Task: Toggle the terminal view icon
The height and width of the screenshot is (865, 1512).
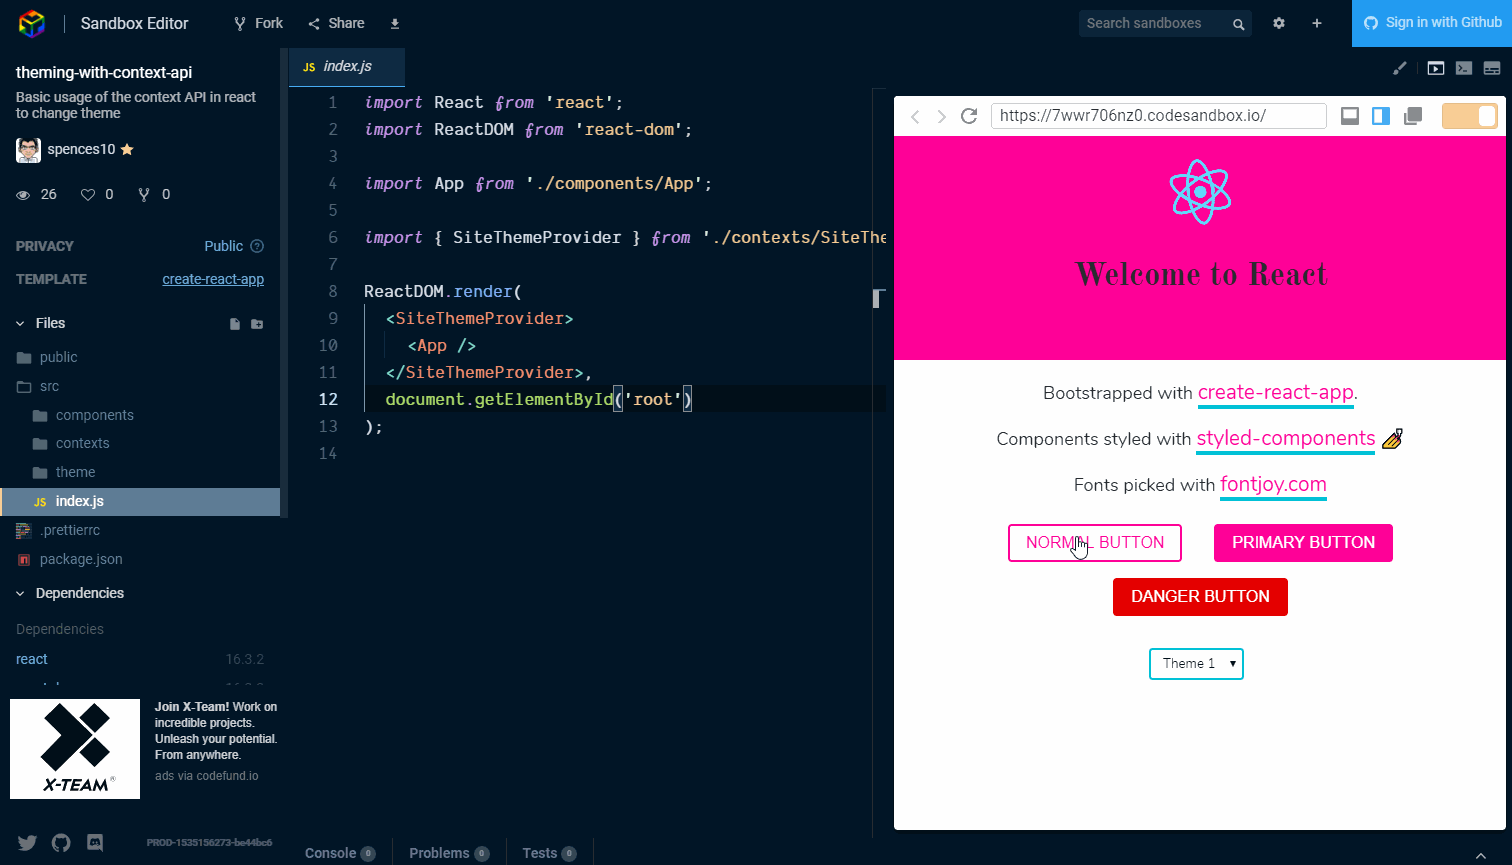Action: [1463, 68]
